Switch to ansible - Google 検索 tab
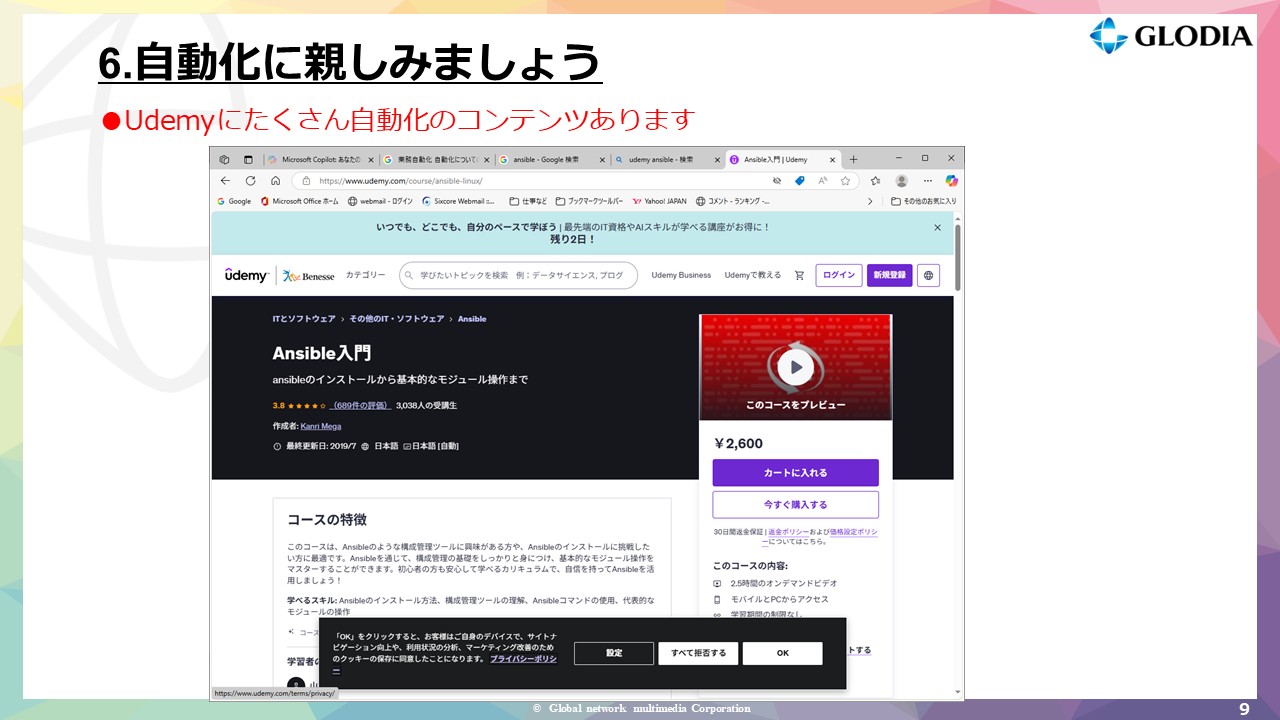This screenshot has height=720, width=1280. click(552, 159)
